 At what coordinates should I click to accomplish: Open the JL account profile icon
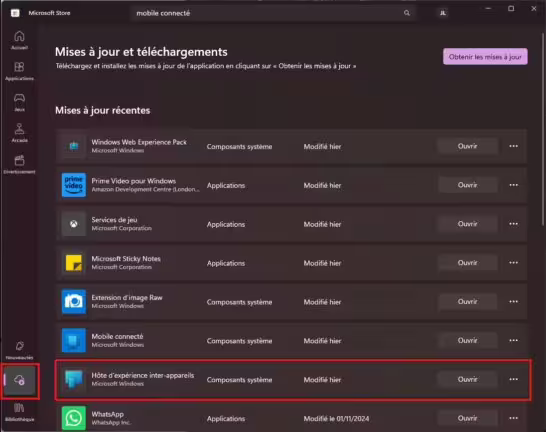(x=443, y=13)
